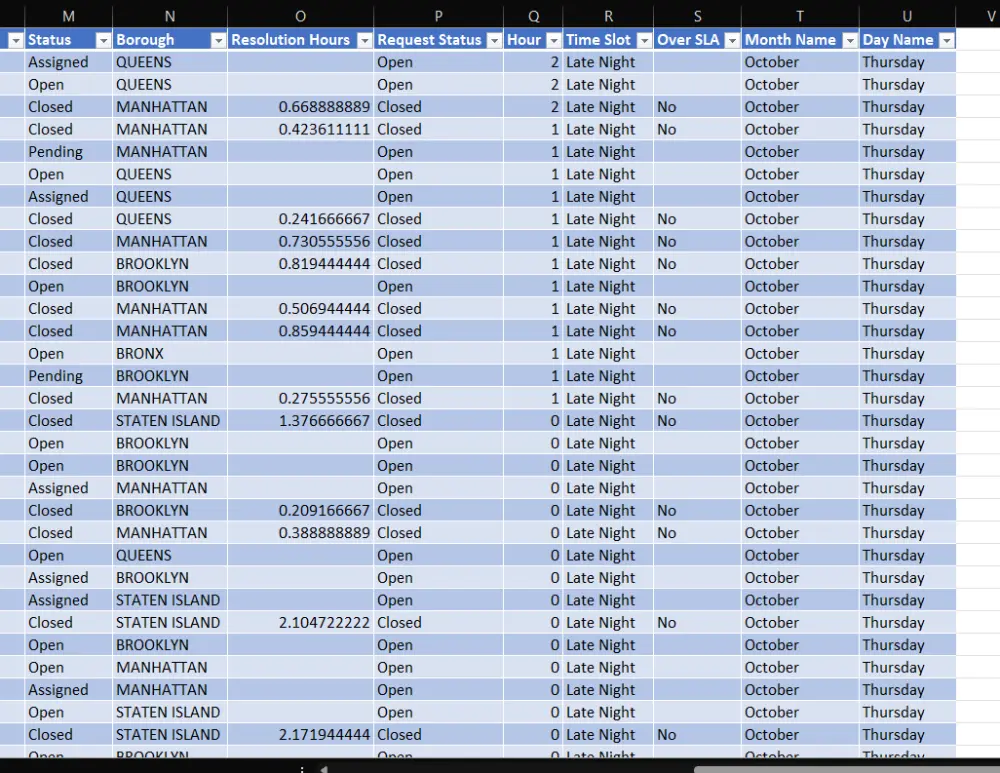Open the Request Status filter arrow
The height and width of the screenshot is (773, 1000).
click(x=494, y=40)
